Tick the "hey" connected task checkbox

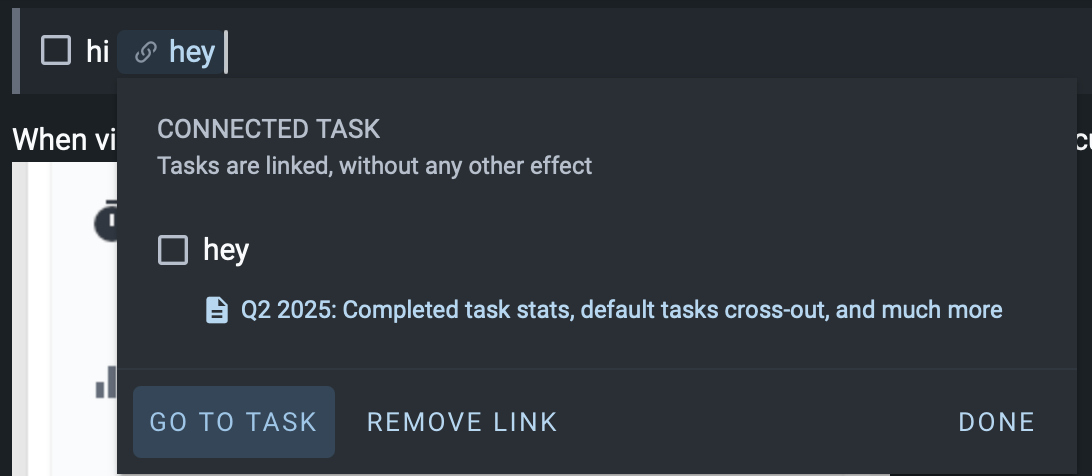pyautogui.click(x=173, y=249)
